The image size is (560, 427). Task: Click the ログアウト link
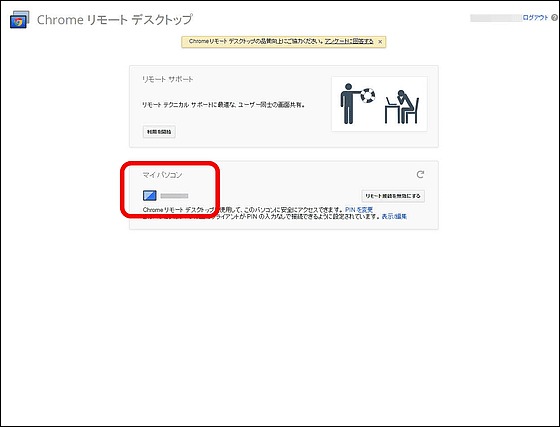tap(535, 17)
